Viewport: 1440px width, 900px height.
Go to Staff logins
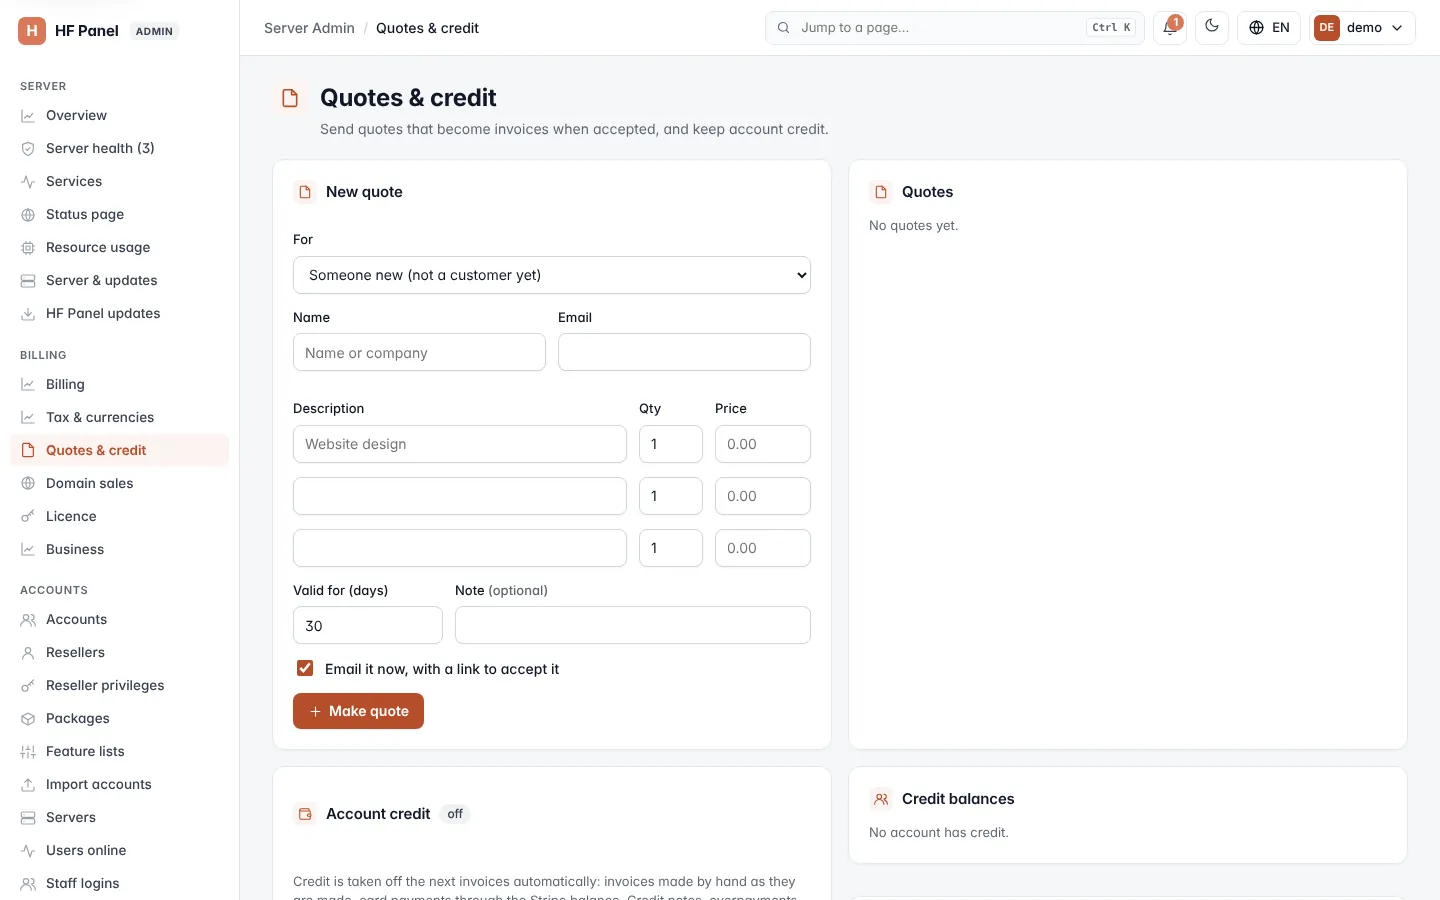click(120, 883)
